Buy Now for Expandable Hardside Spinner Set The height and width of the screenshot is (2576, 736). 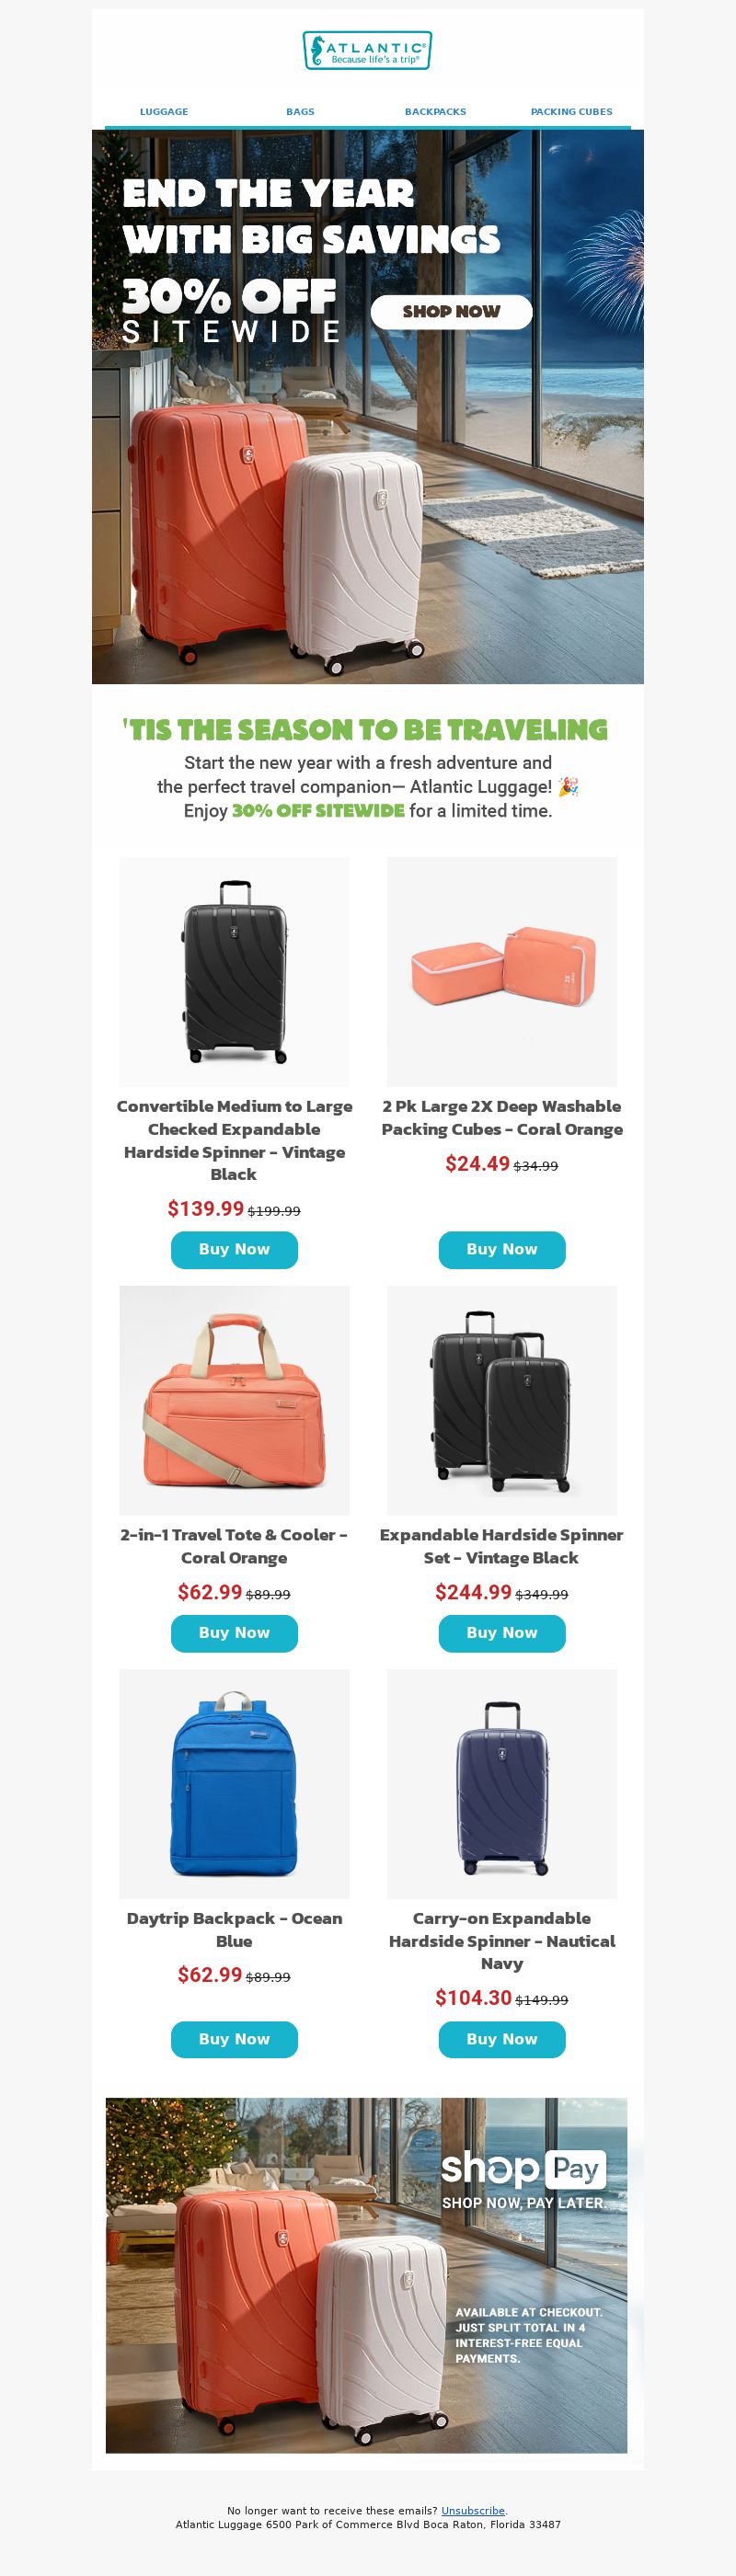(x=502, y=1633)
